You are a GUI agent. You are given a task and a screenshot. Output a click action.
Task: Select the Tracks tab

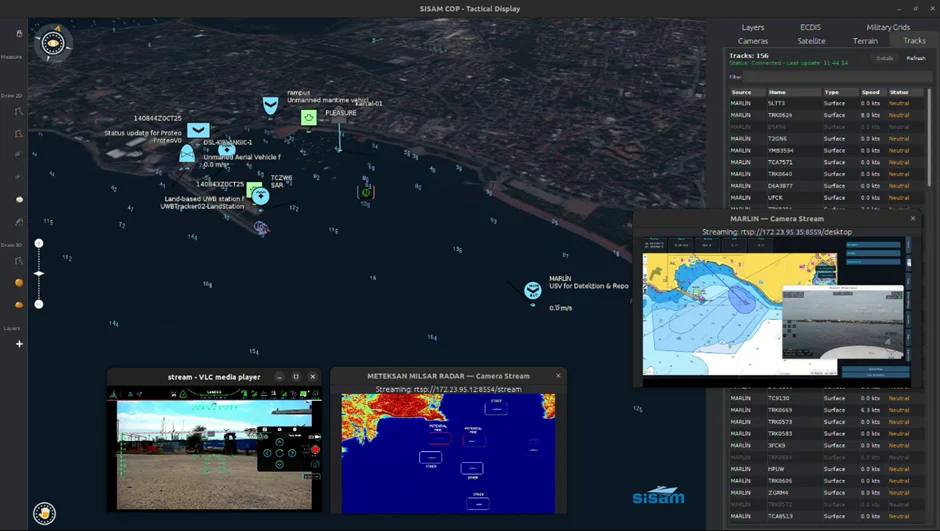click(914, 41)
